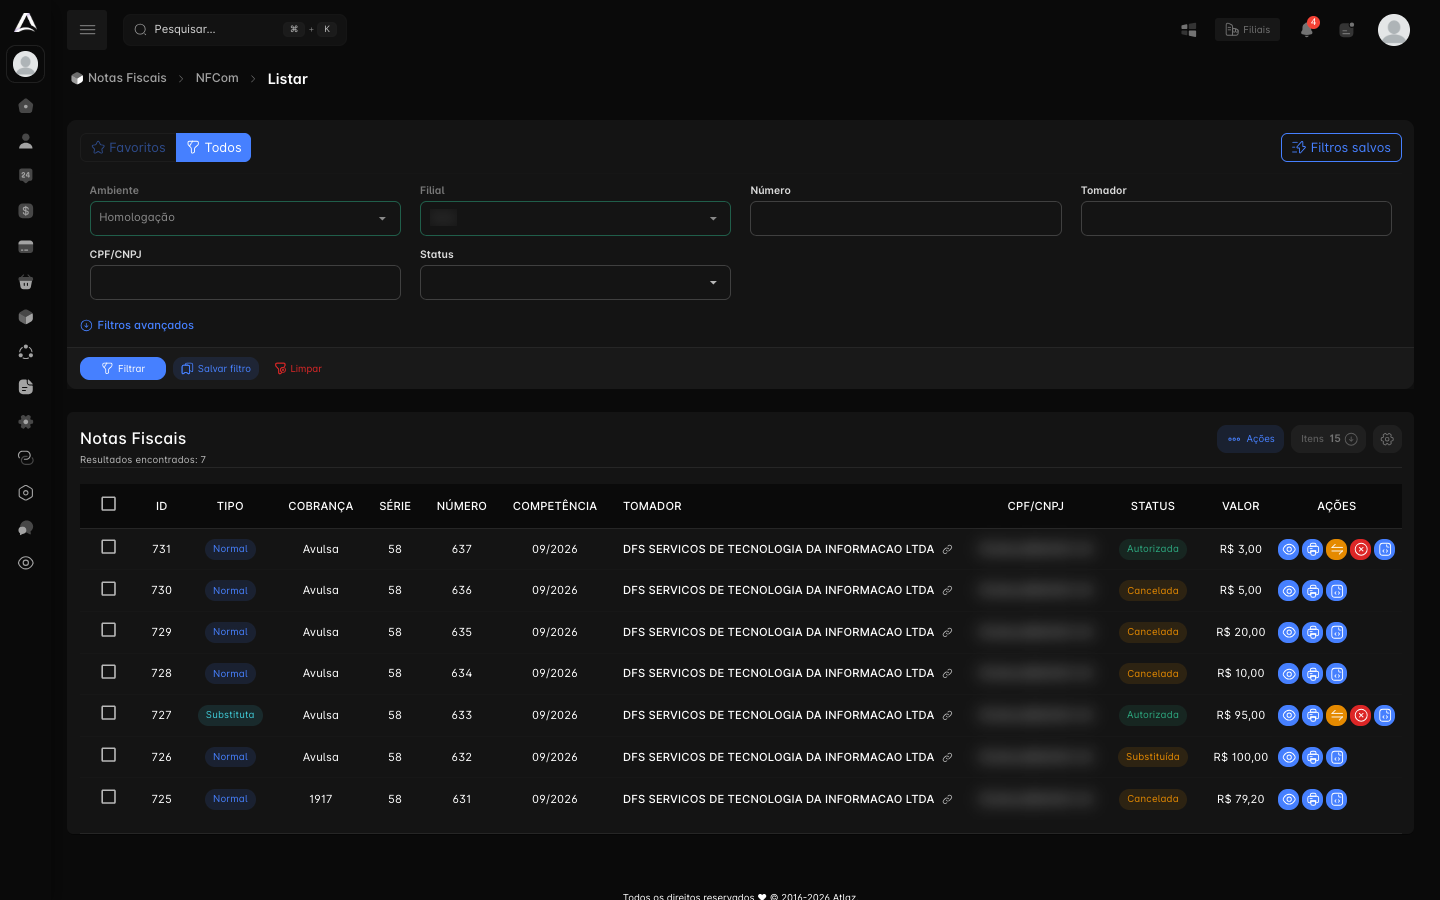Image resolution: width=1440 pixels, height=900 pixels.
Task: Open the gear sidebar icon
Action: tap(26, 422)
